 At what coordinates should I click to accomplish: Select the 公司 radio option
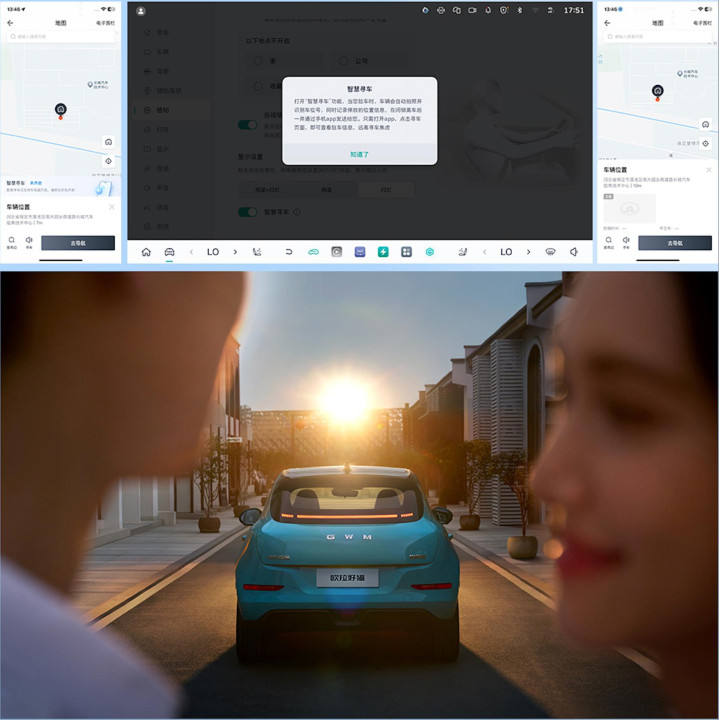coord(343,61)
